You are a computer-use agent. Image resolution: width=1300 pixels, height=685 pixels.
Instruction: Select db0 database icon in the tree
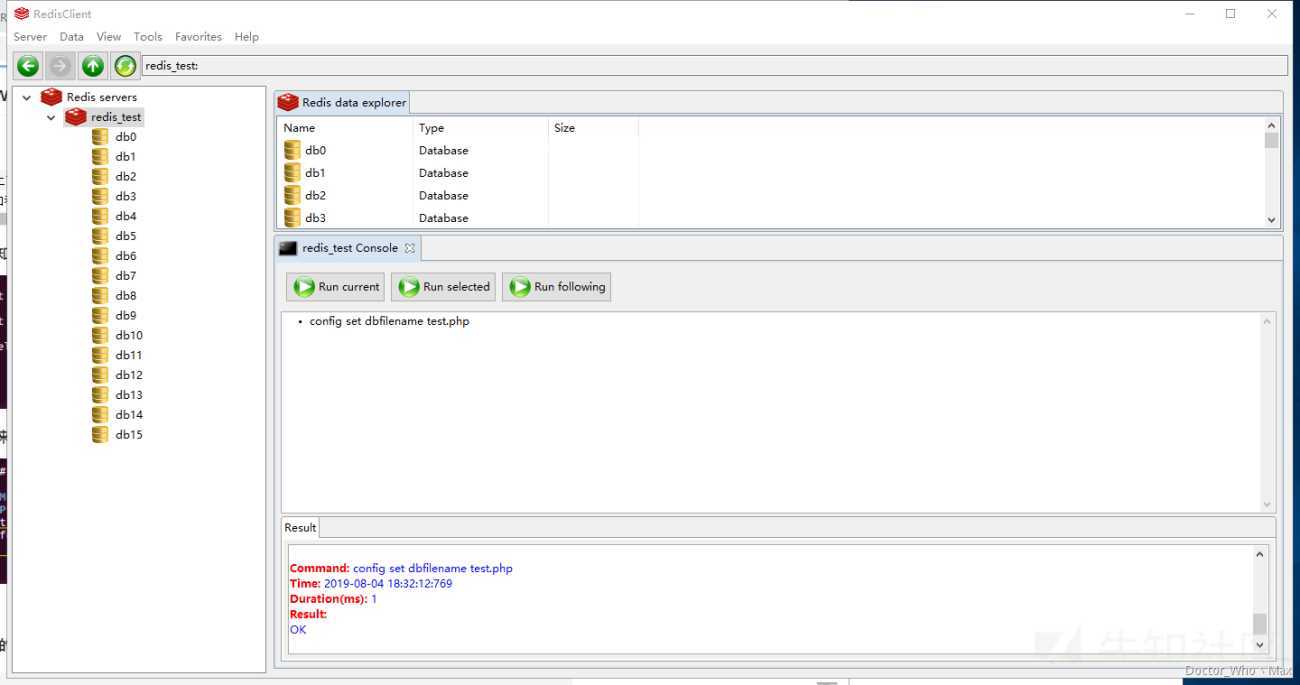(100, 137)
